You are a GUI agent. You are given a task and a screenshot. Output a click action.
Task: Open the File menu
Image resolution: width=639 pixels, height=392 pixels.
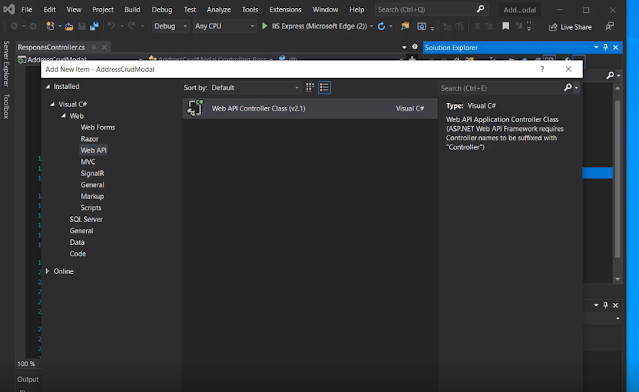pos(26,9)
